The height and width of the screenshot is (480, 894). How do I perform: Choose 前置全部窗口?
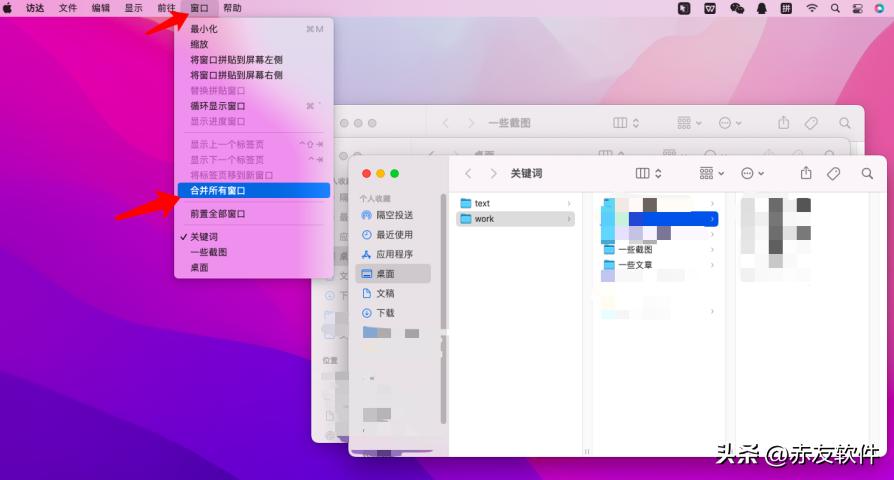click(254, 214)
